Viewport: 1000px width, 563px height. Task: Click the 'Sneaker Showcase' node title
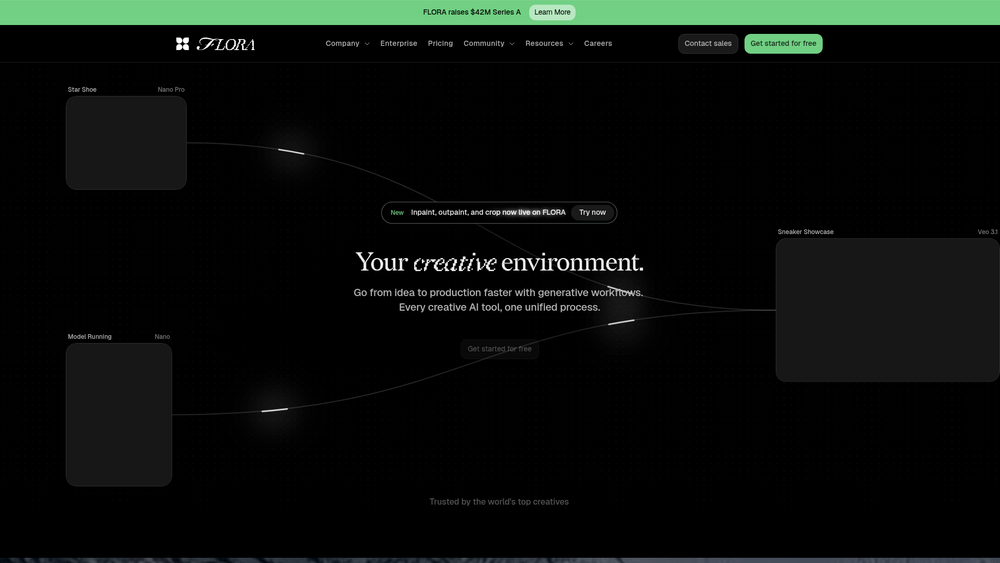tap(805, 232)
